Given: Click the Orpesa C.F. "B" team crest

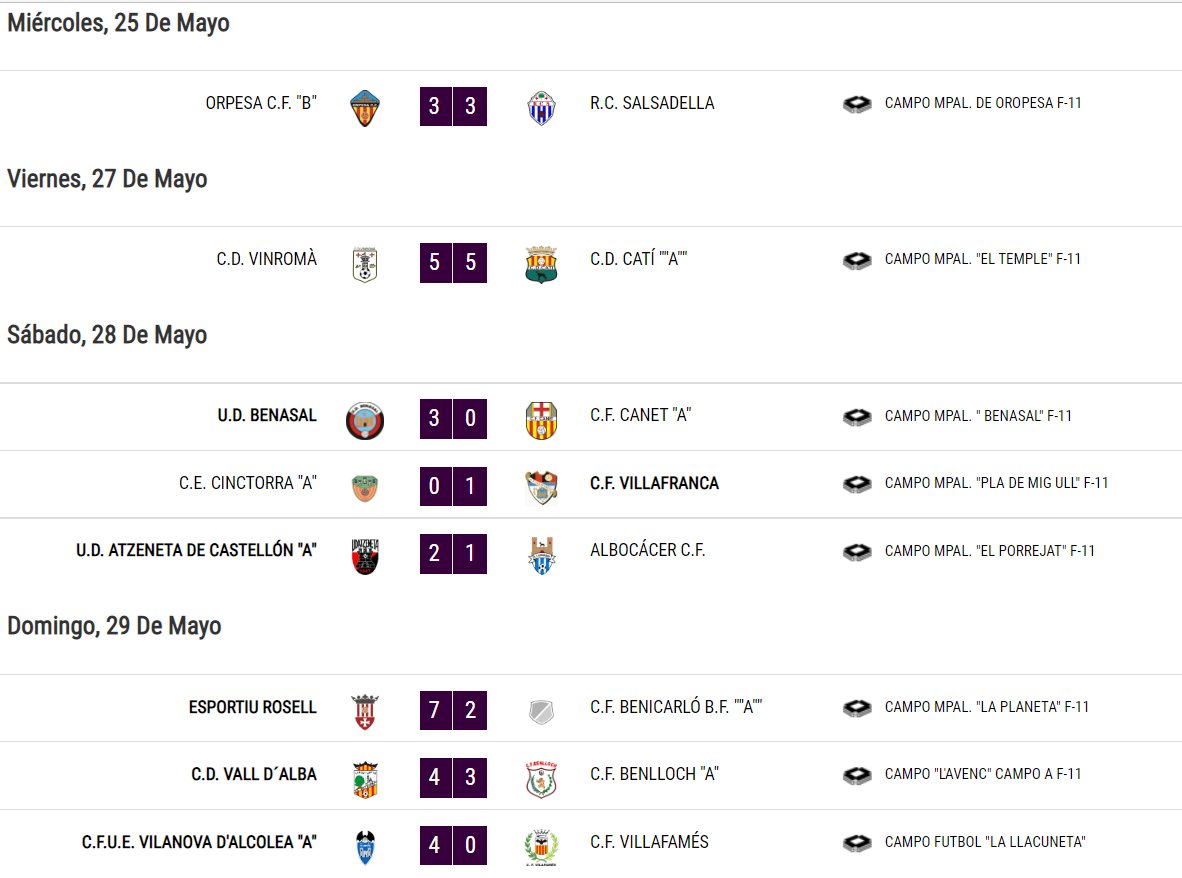Looking at the screenshot, I should pyautogui.click(x=365, y=107).
